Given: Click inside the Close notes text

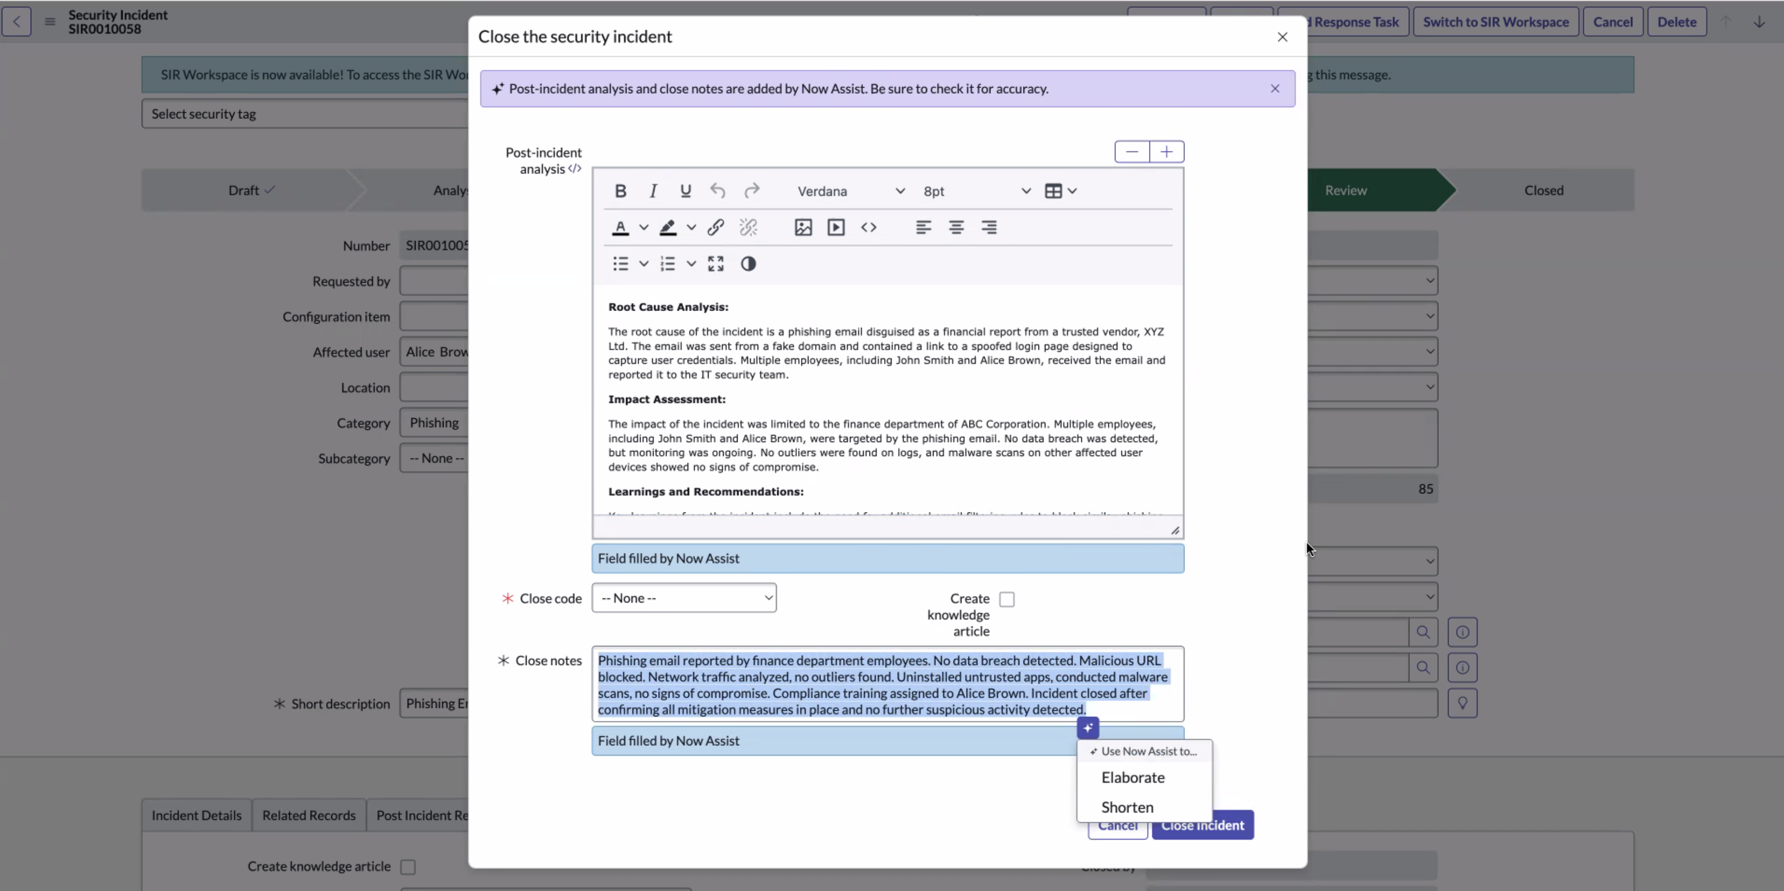Looking at the screenshot, I should (x=888, y=684).
